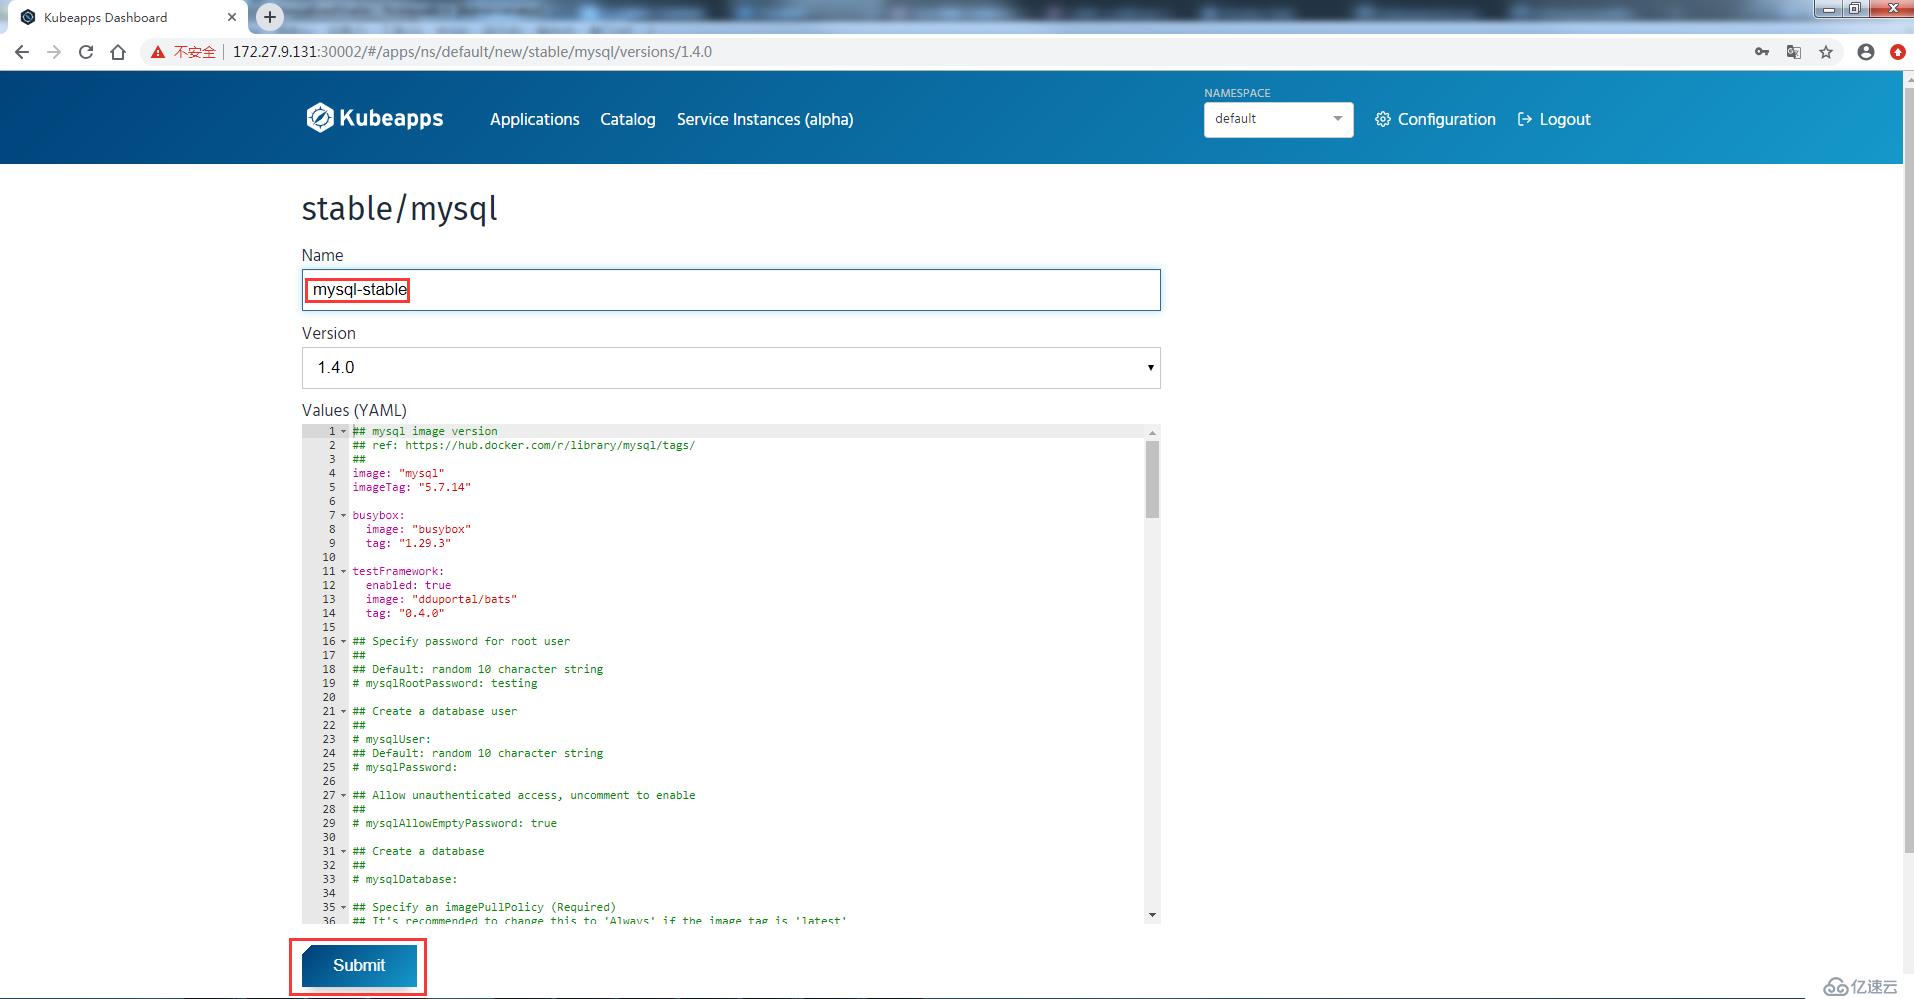The width and height of the screenshot is (1914, 999).
Task: Open Service Instances (alpha)
Action: click(x=765, y=119)
